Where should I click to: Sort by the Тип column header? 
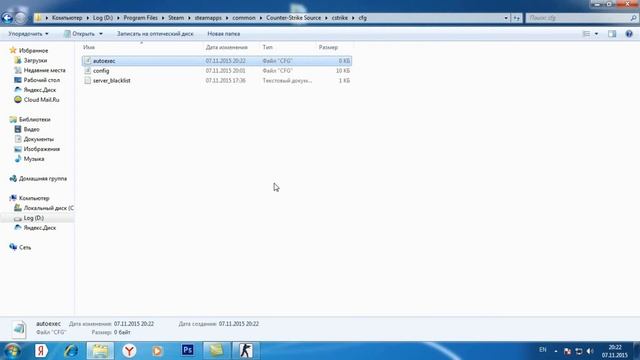click(267, 47)
